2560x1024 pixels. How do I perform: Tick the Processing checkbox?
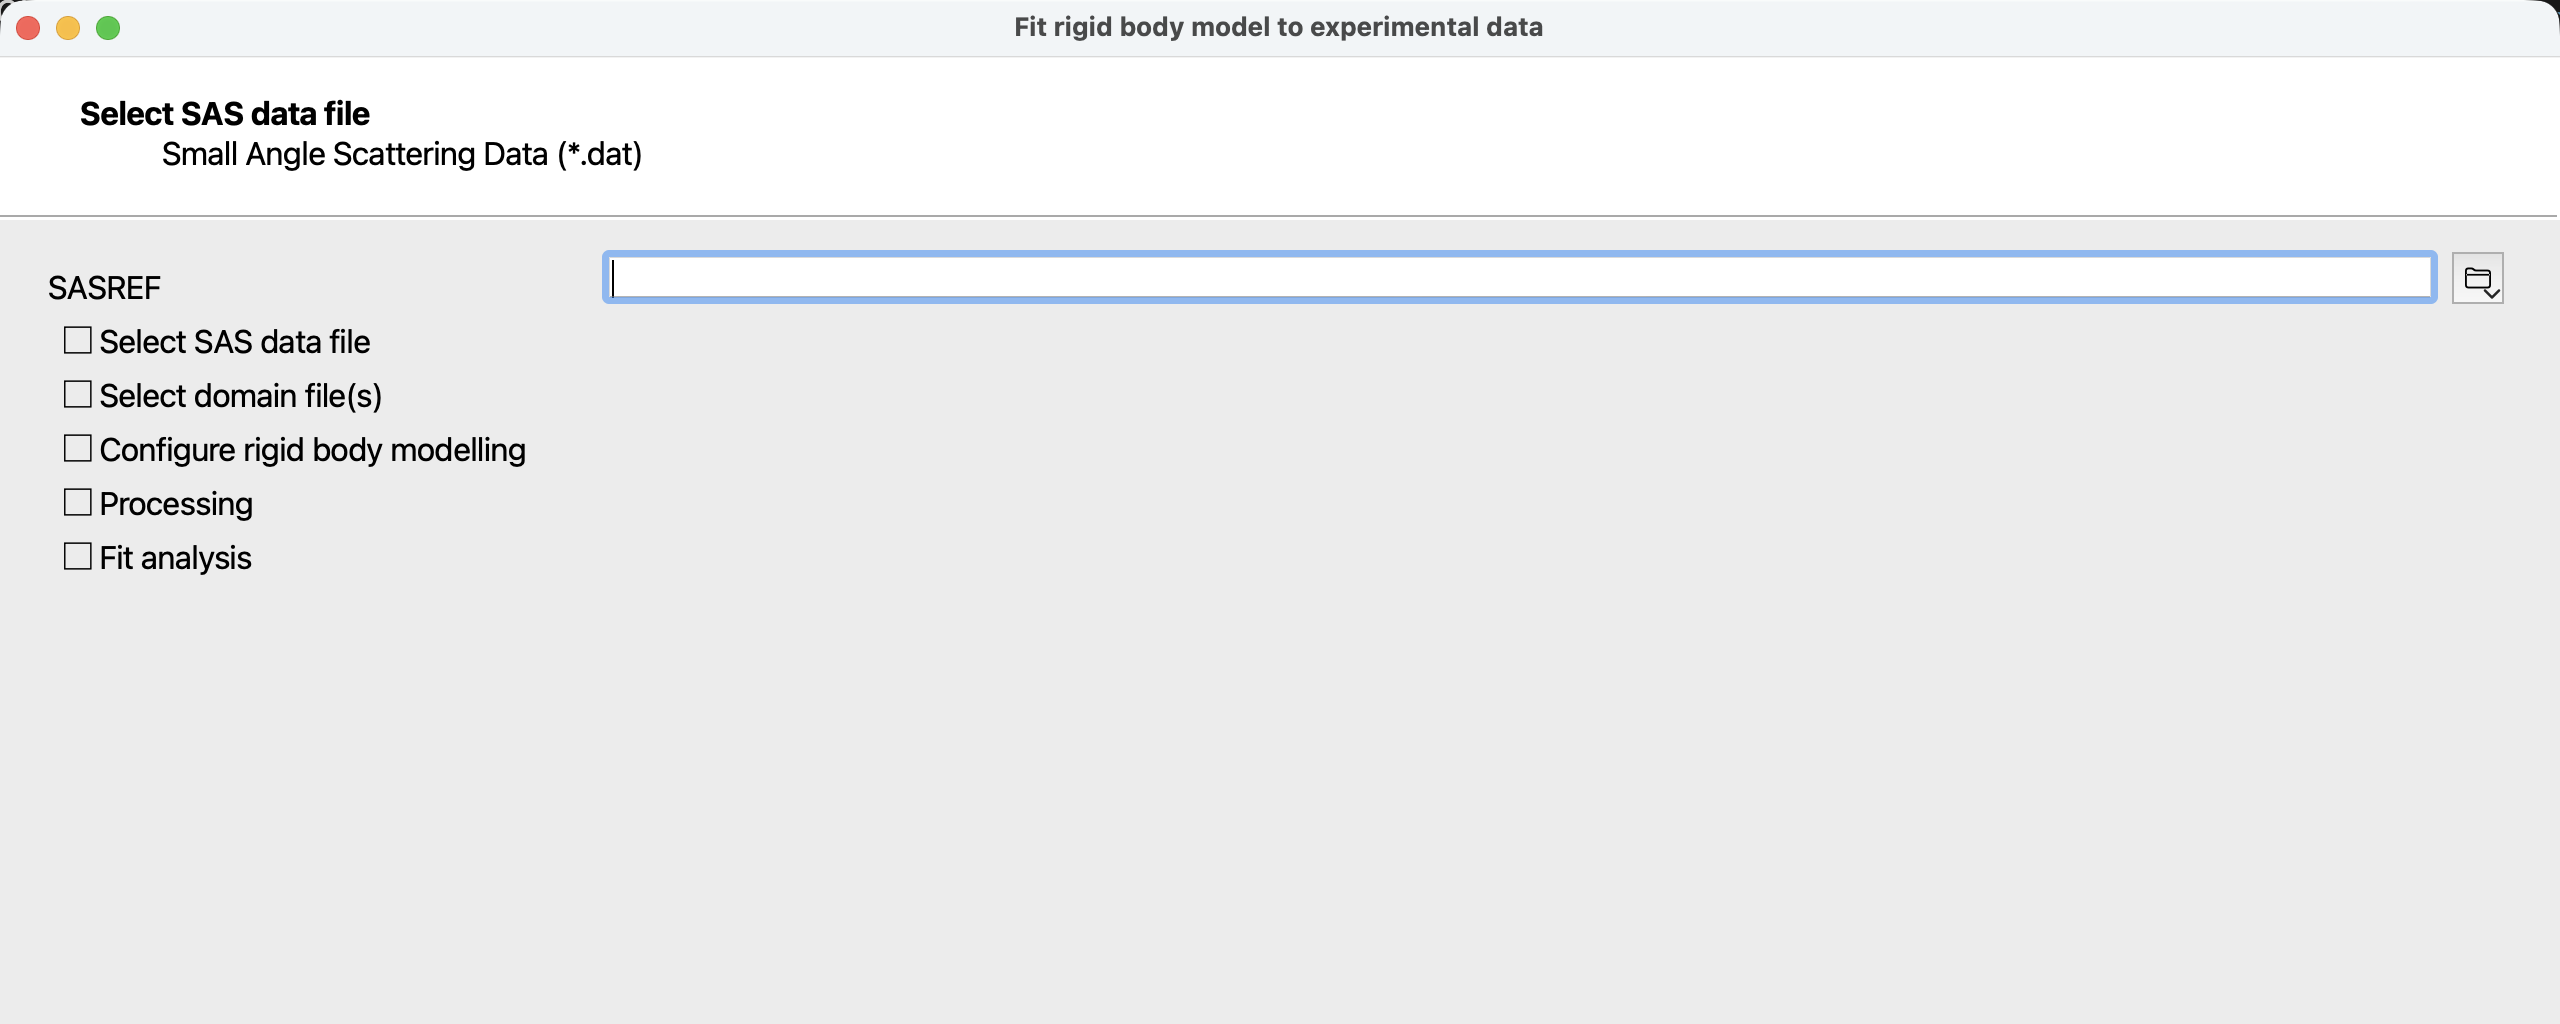click(x=78, y=503)
